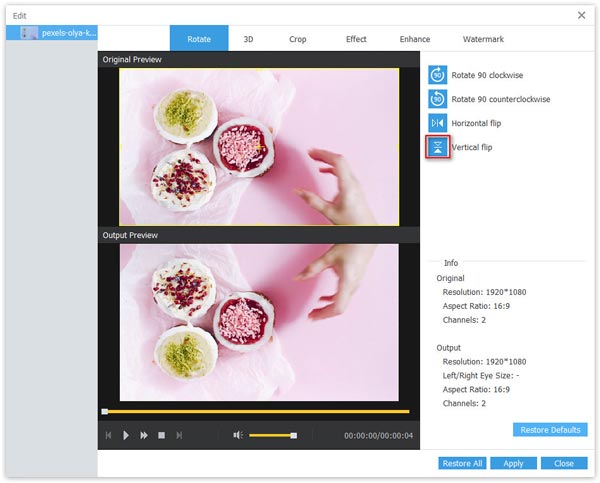Click the Restore Defaults button
Viewport: 600px width, 483px height.
pyautogui.click(x=550, y=430)
